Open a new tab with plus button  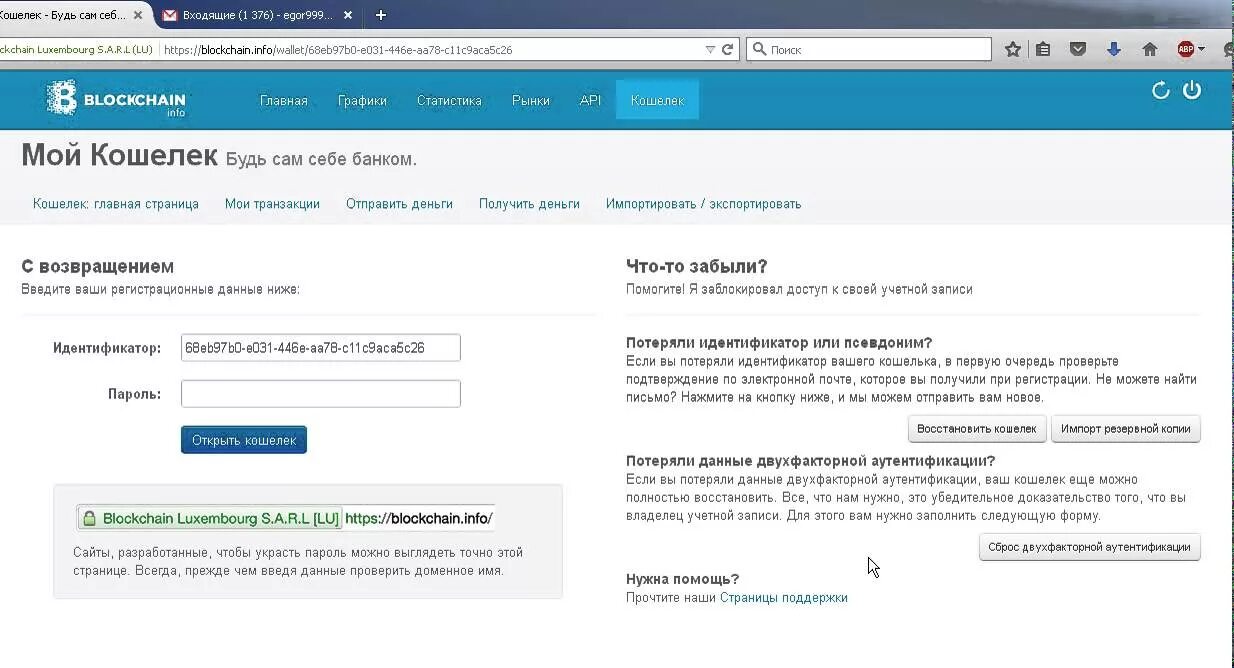(381, 15)
